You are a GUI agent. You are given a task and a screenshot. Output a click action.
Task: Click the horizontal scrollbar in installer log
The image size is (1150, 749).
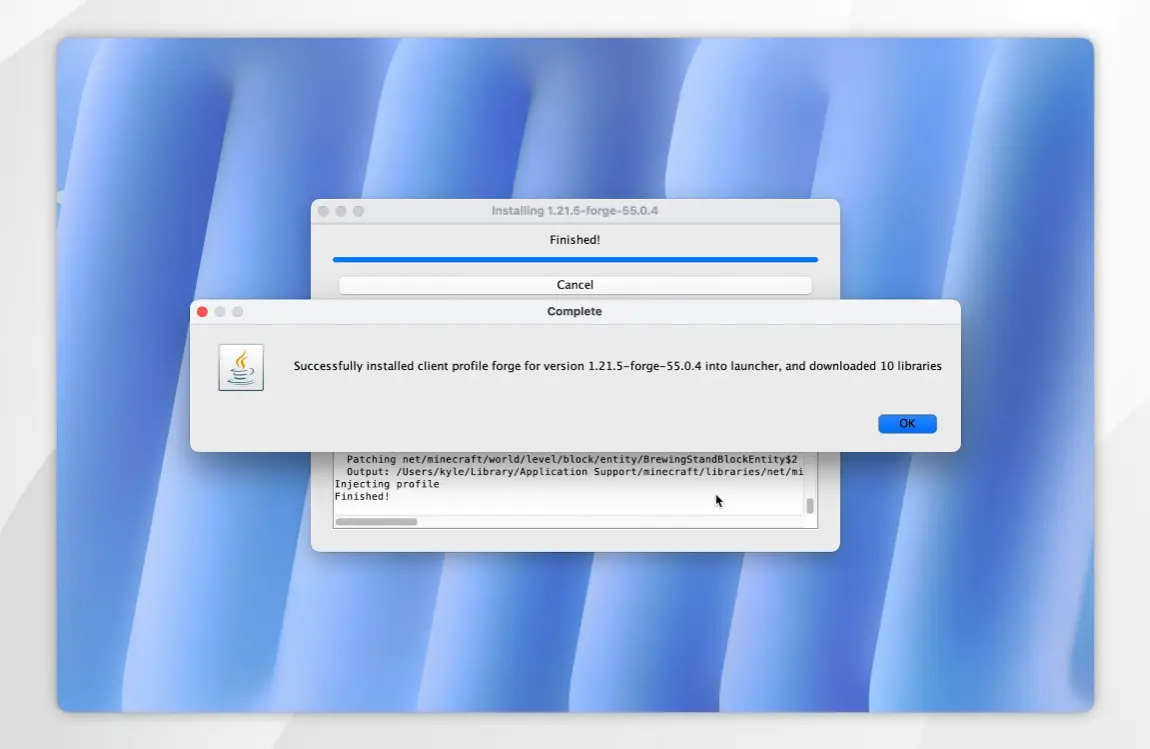click(x=376, y=522)
